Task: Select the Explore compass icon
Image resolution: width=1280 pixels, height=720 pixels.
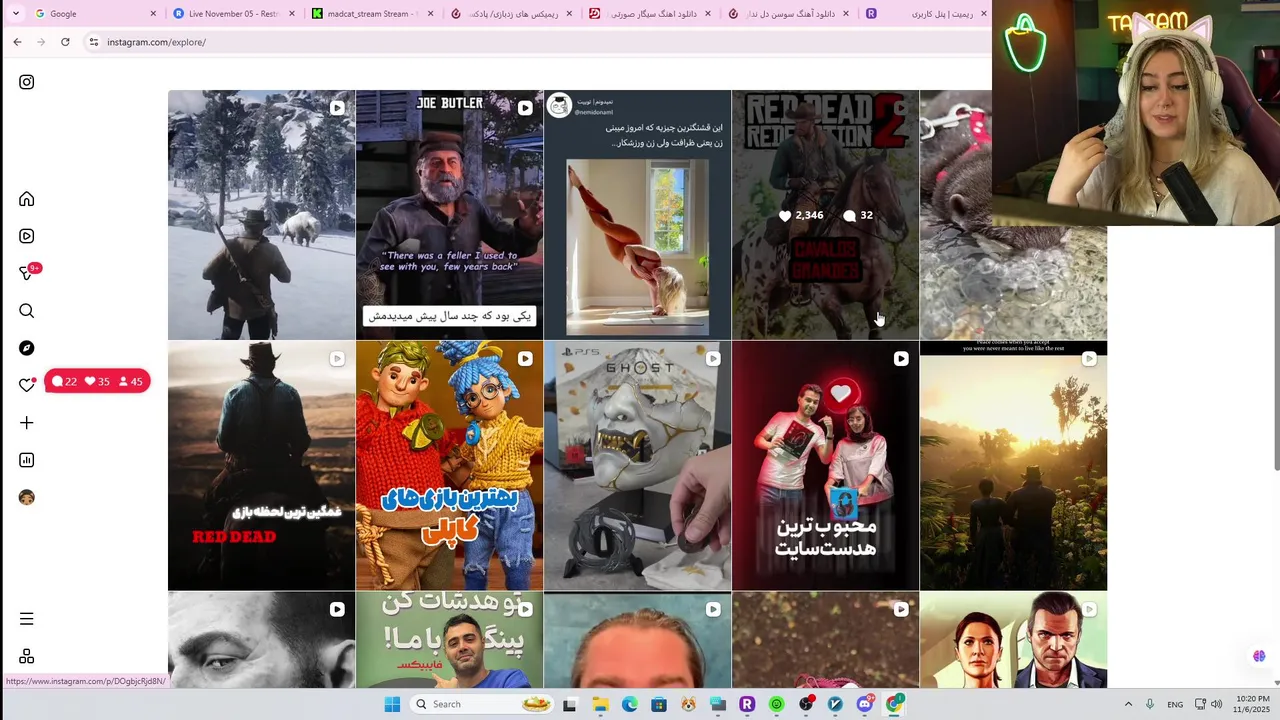Action: [x=27, y=348]
